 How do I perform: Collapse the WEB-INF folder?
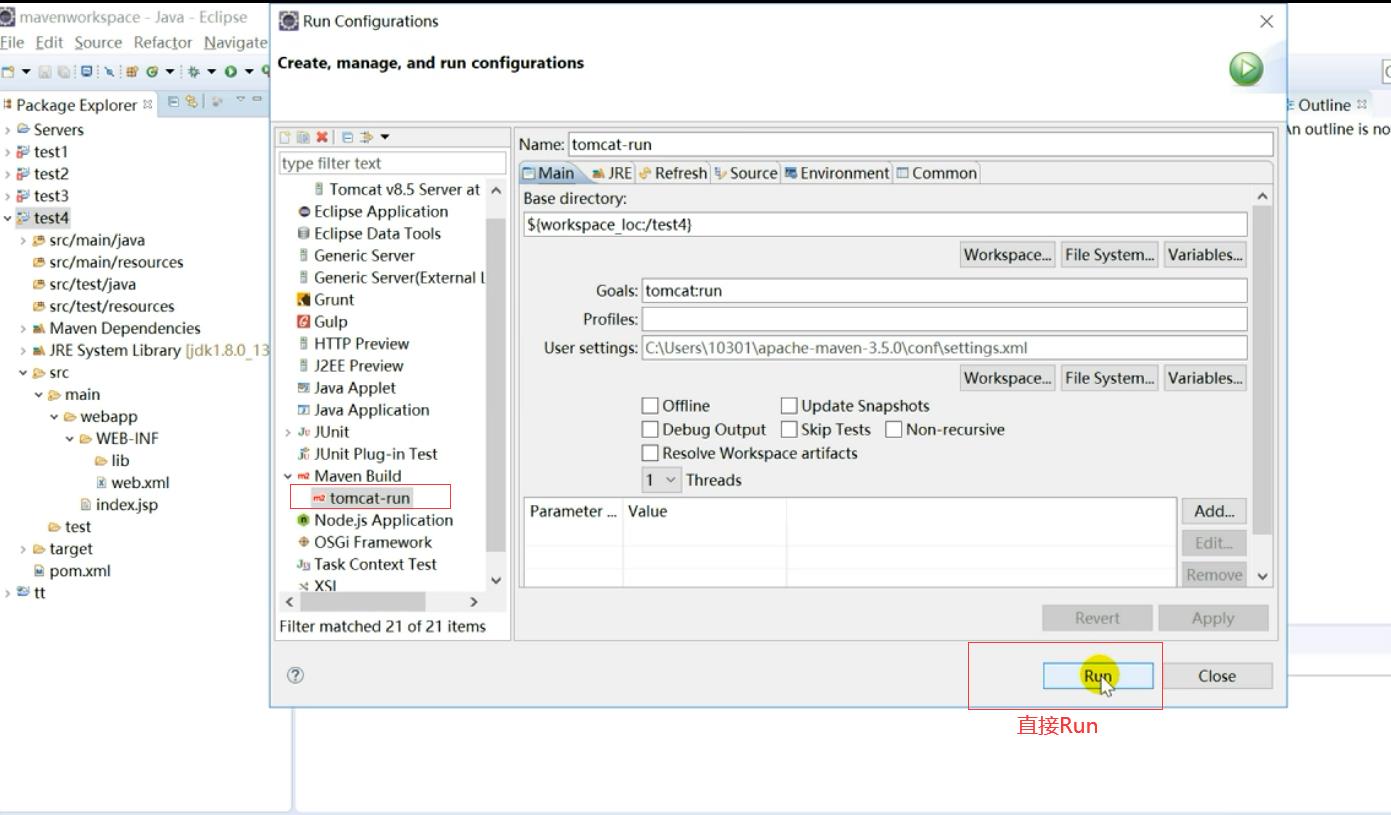click(x=70, y=438)
